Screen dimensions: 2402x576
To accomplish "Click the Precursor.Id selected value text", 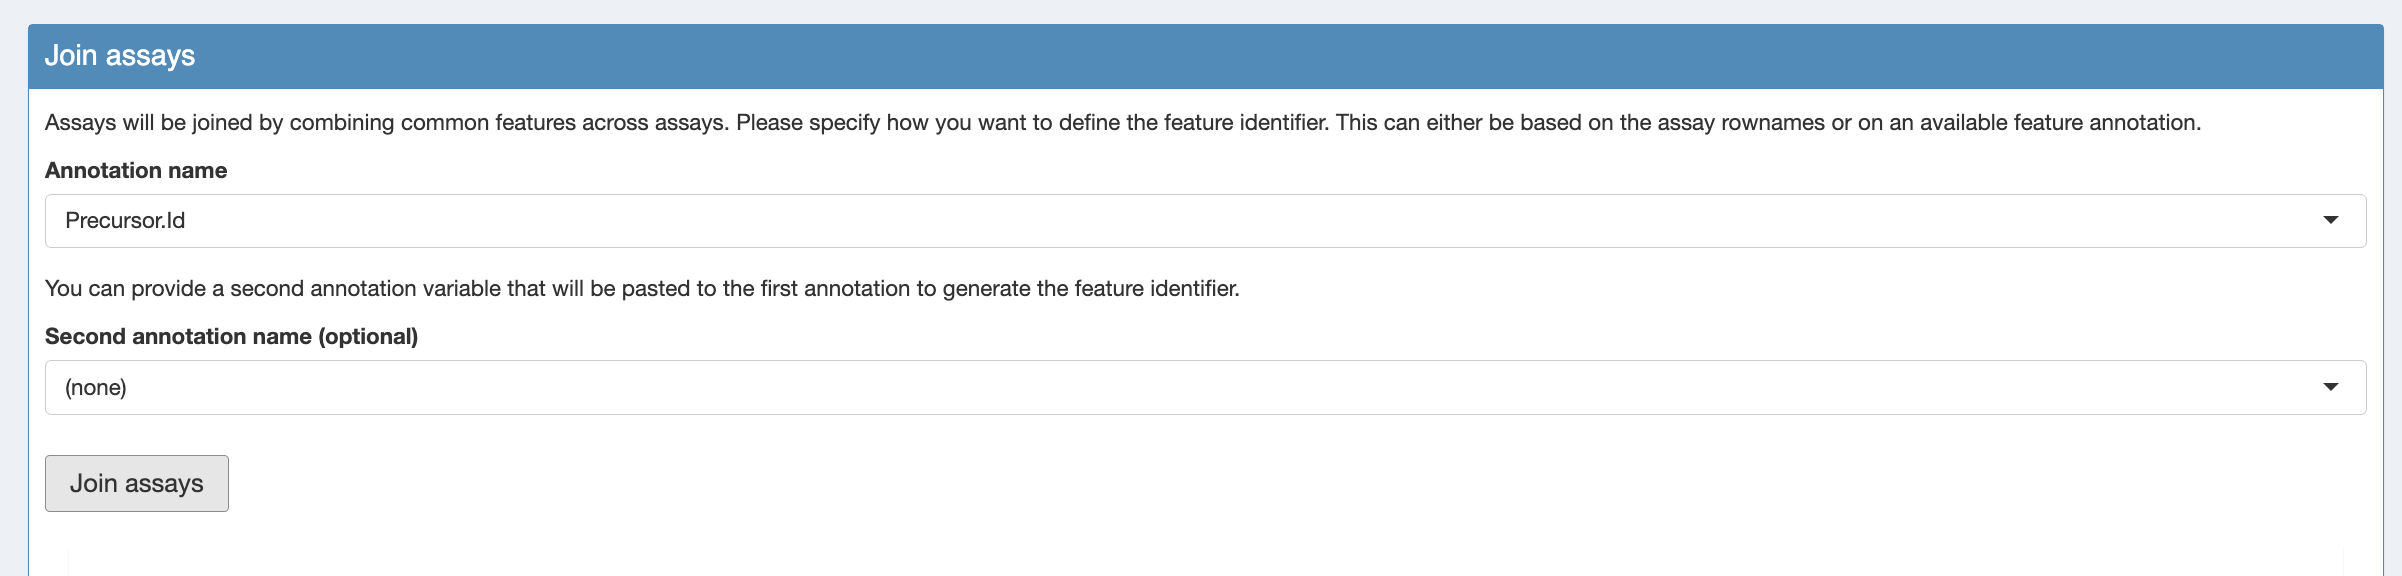I will point(125,220).
